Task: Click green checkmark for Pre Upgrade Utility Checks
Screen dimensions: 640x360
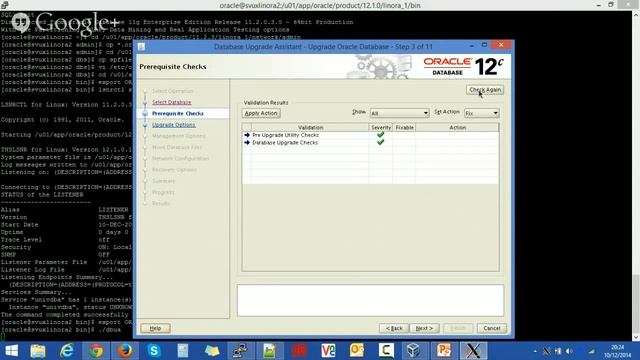Action: (380, 135)
